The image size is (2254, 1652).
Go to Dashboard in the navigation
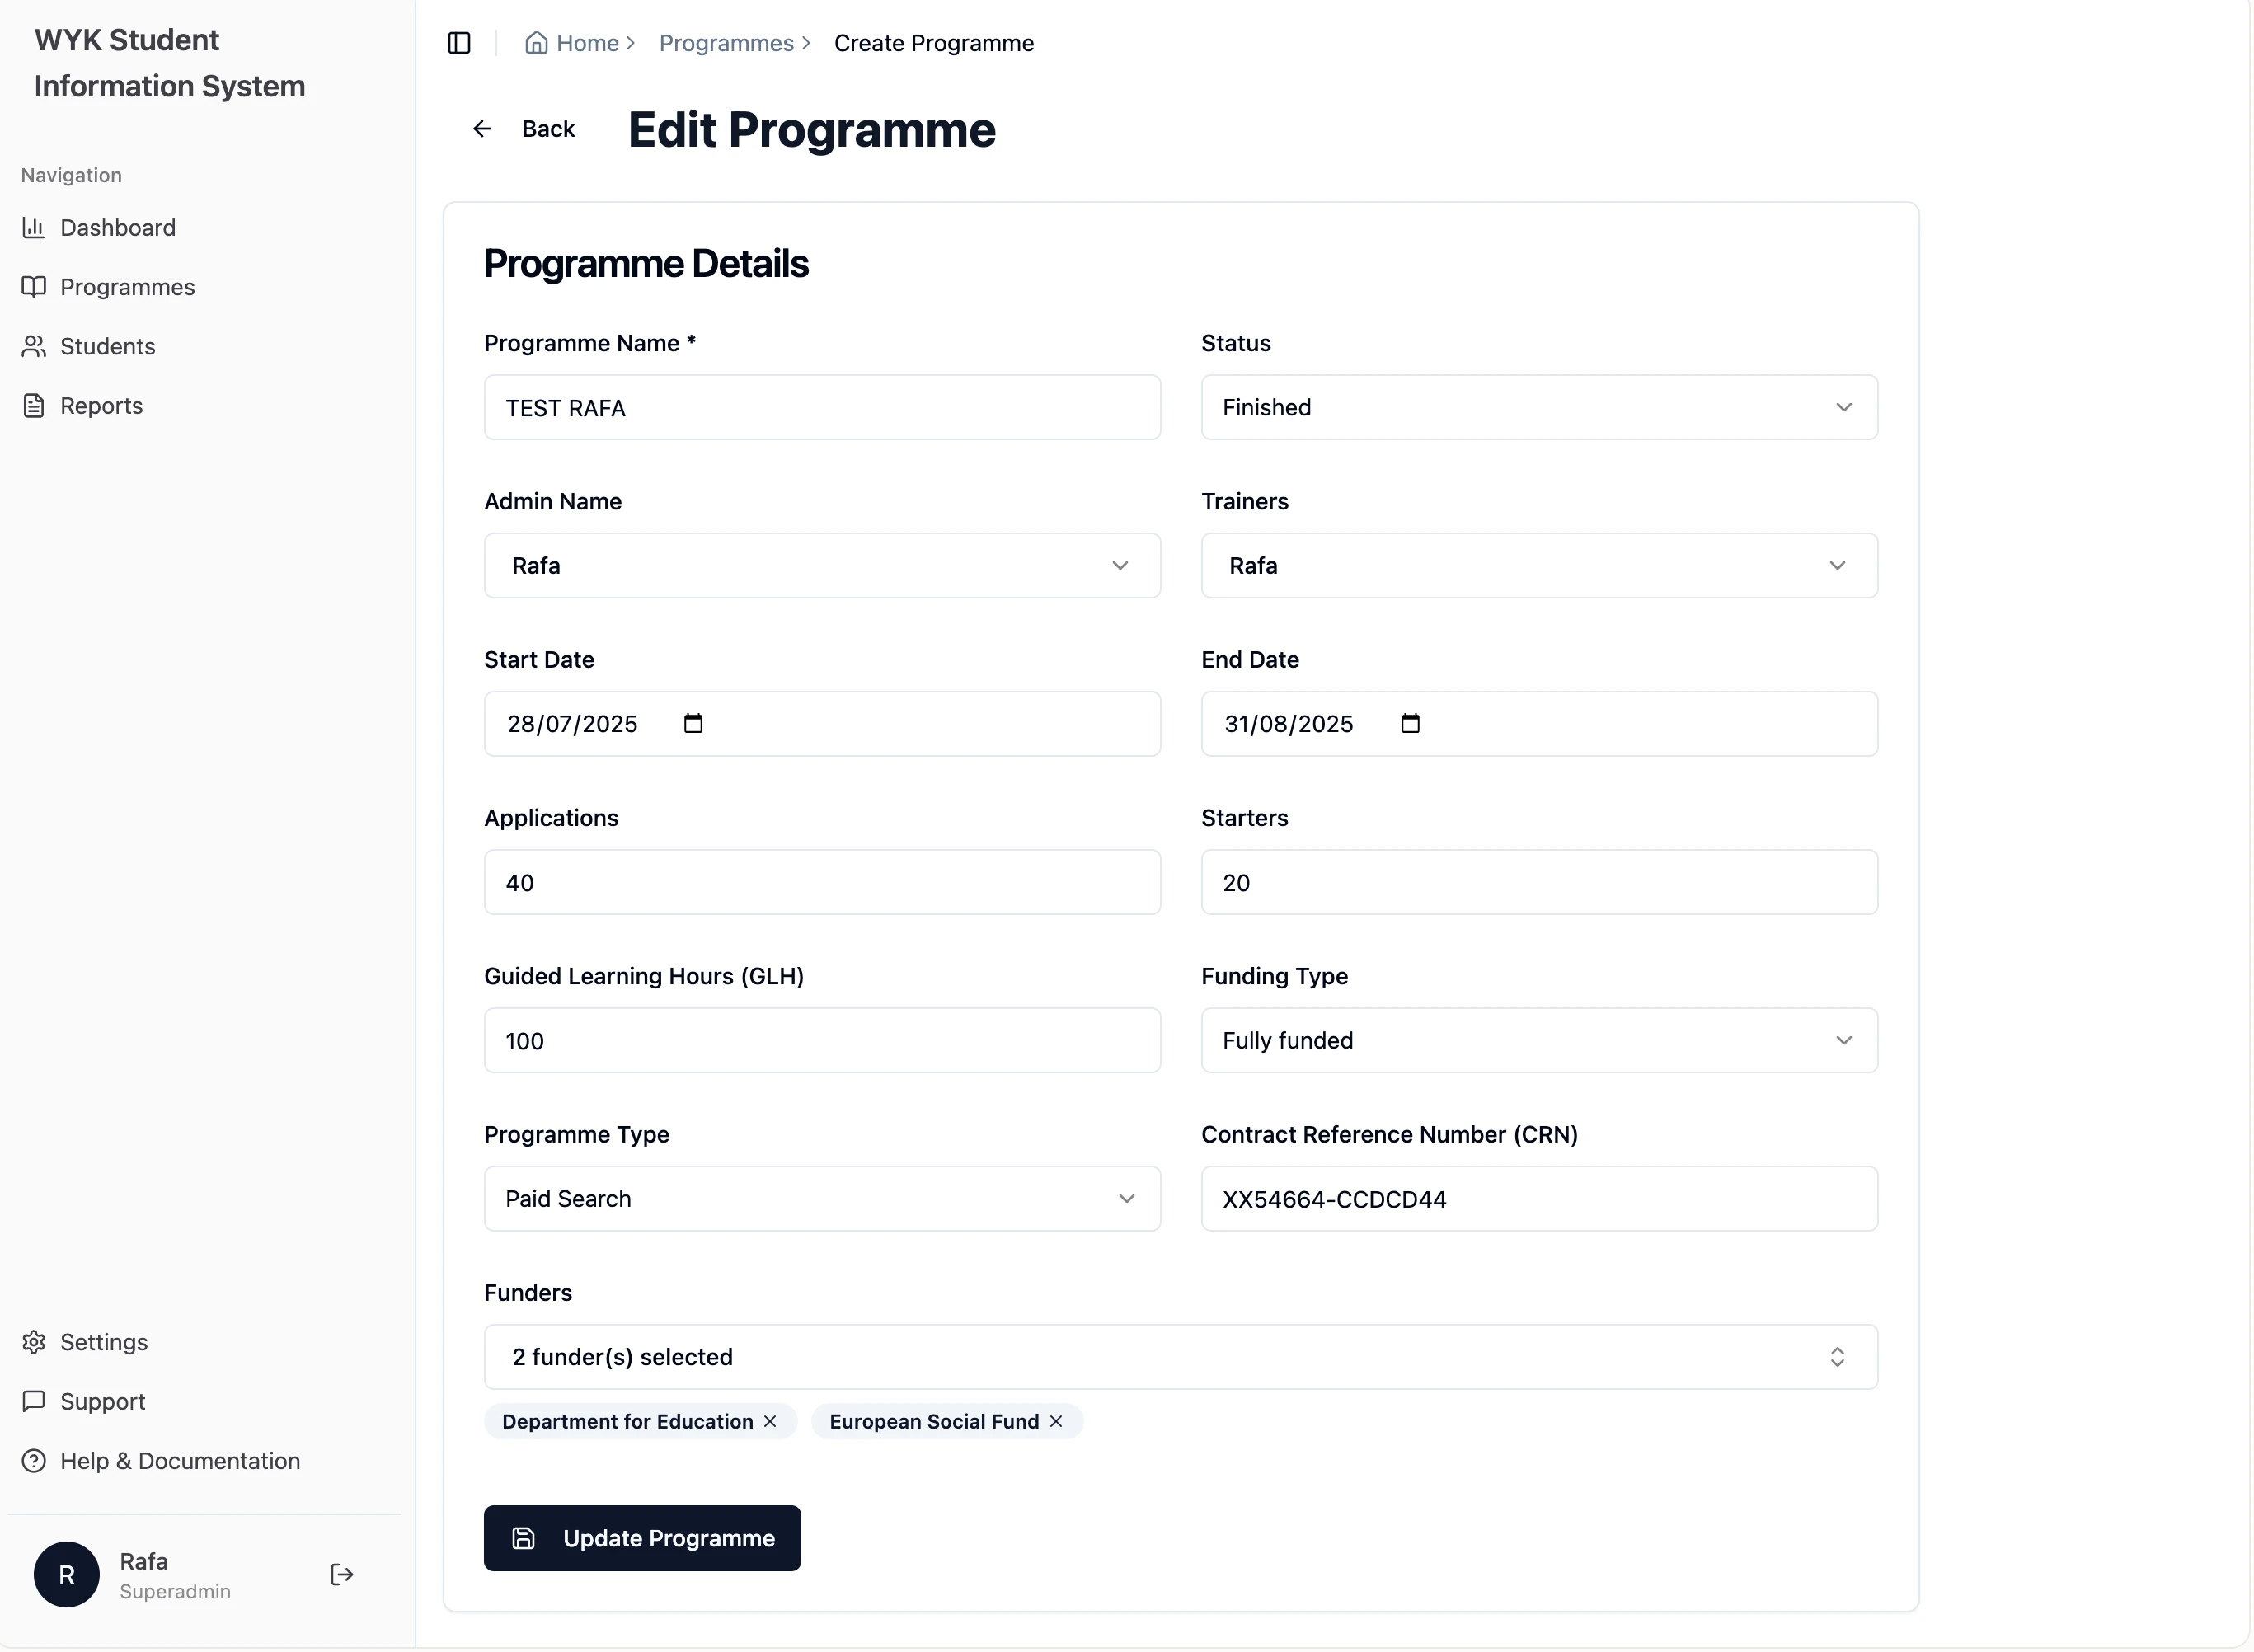(117, 228)
